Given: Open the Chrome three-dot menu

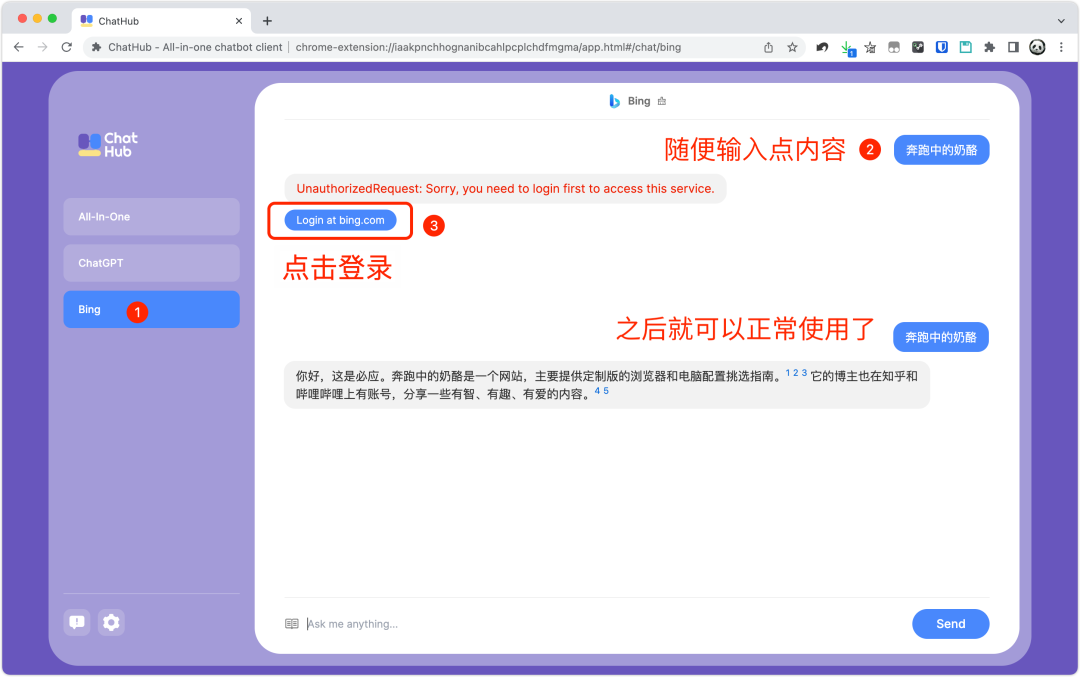Looking at the screenshot, I should 1061,48.
